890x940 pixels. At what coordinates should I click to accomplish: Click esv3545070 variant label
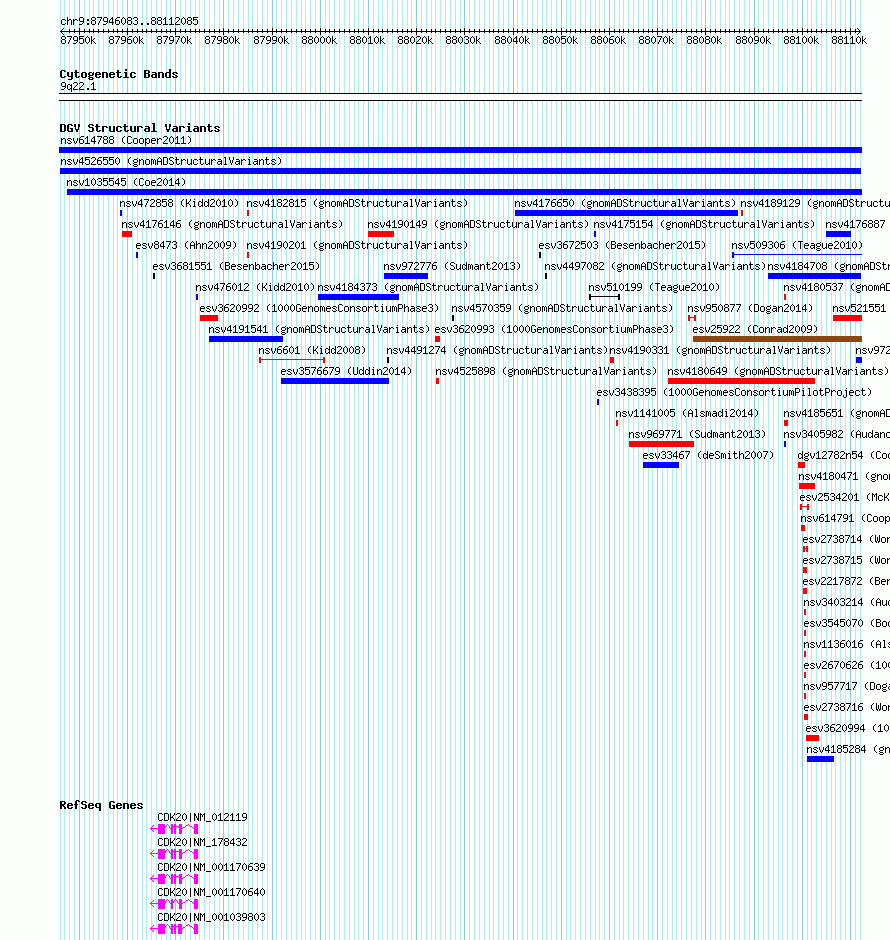846,623
